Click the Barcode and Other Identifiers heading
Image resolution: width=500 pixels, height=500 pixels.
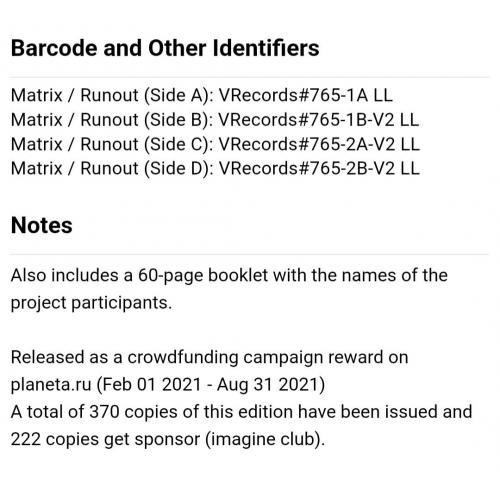[165, 48]
